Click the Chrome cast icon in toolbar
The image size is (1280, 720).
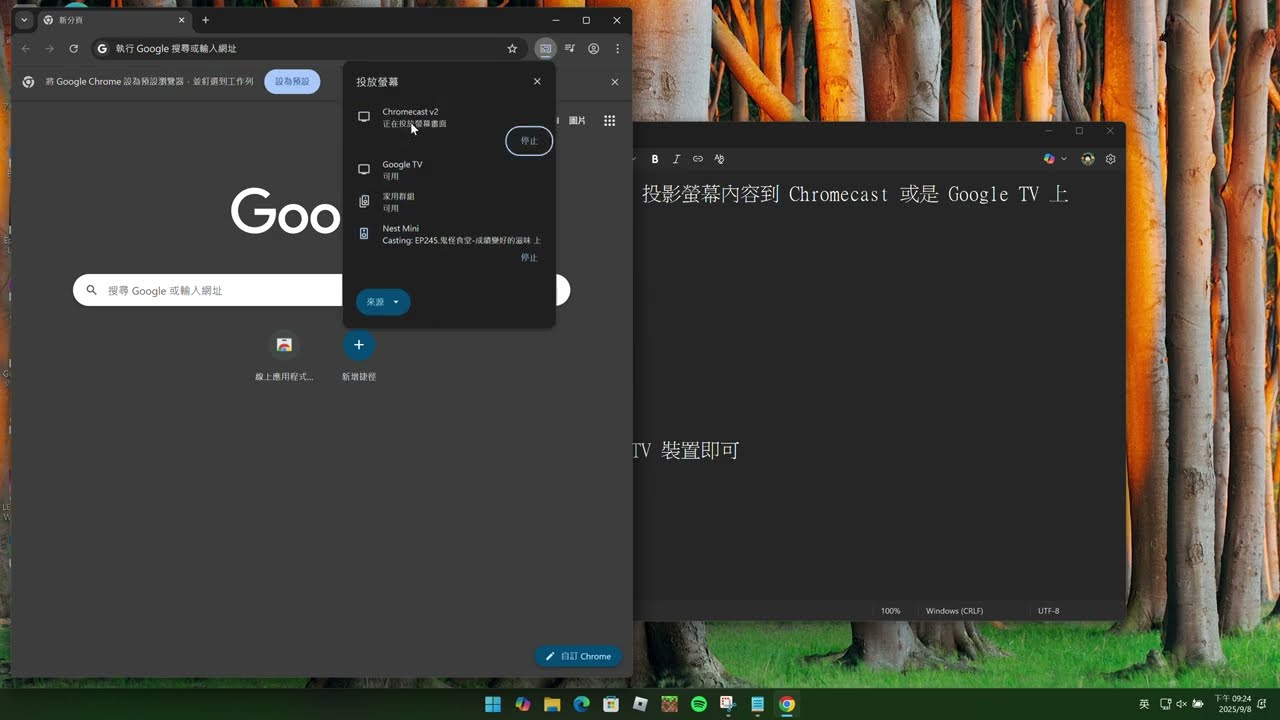[x=545, y=48]
